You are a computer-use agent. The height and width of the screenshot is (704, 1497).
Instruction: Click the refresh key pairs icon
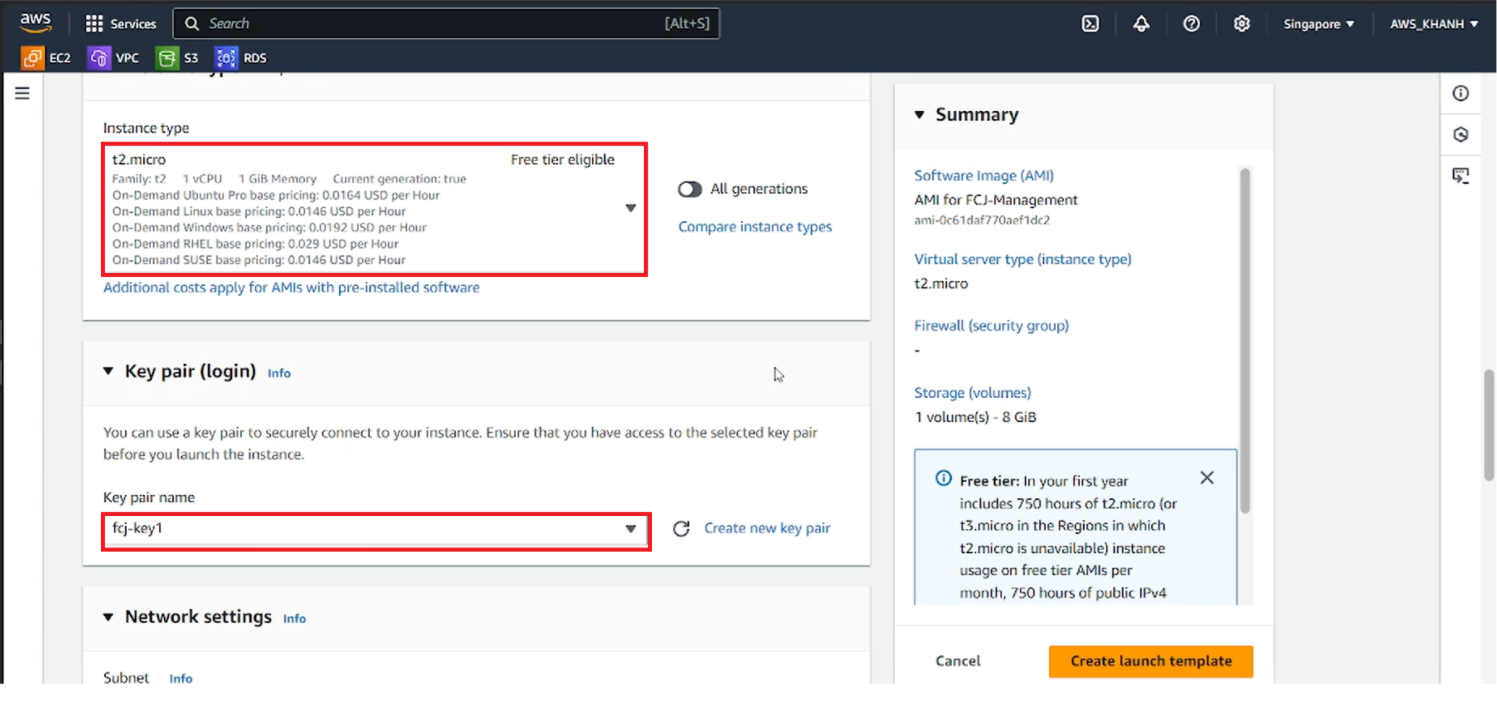click(x=681, y=528)
